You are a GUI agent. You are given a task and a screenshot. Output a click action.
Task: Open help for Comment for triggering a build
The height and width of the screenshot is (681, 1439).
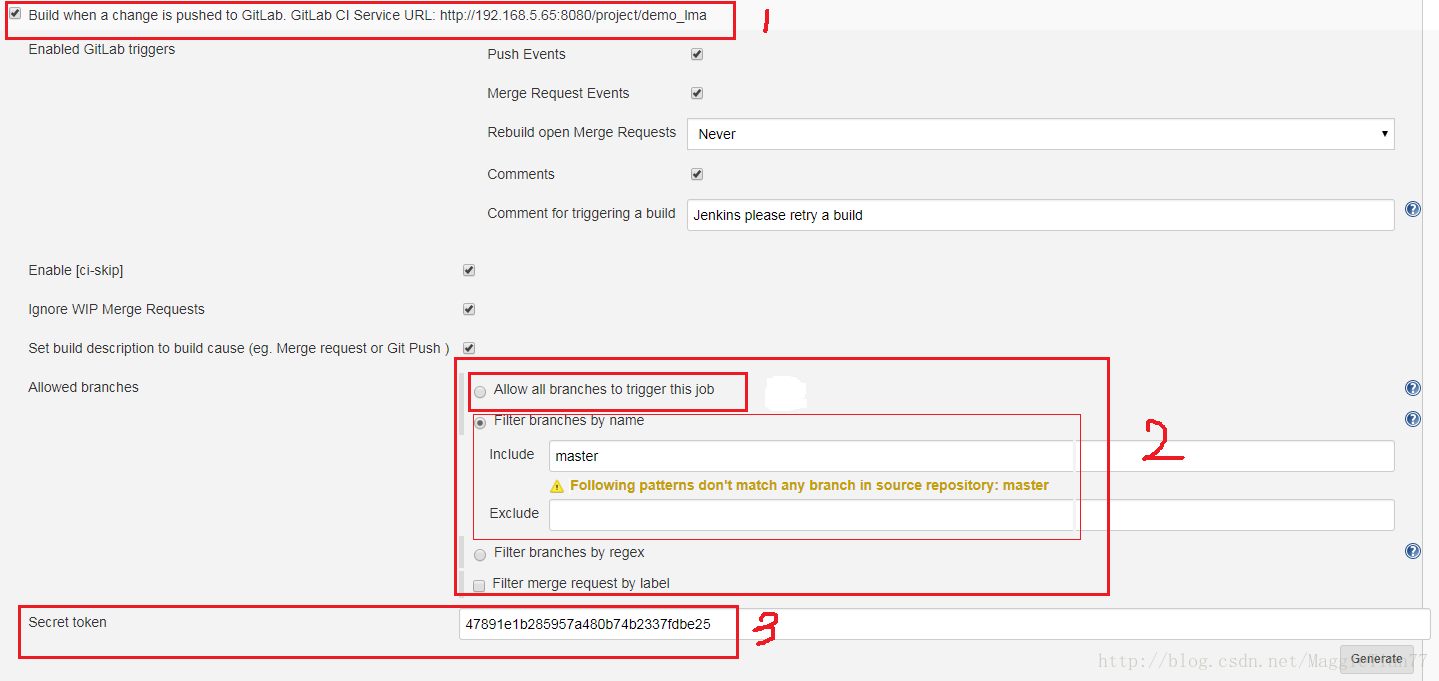tap(1412, 209)
